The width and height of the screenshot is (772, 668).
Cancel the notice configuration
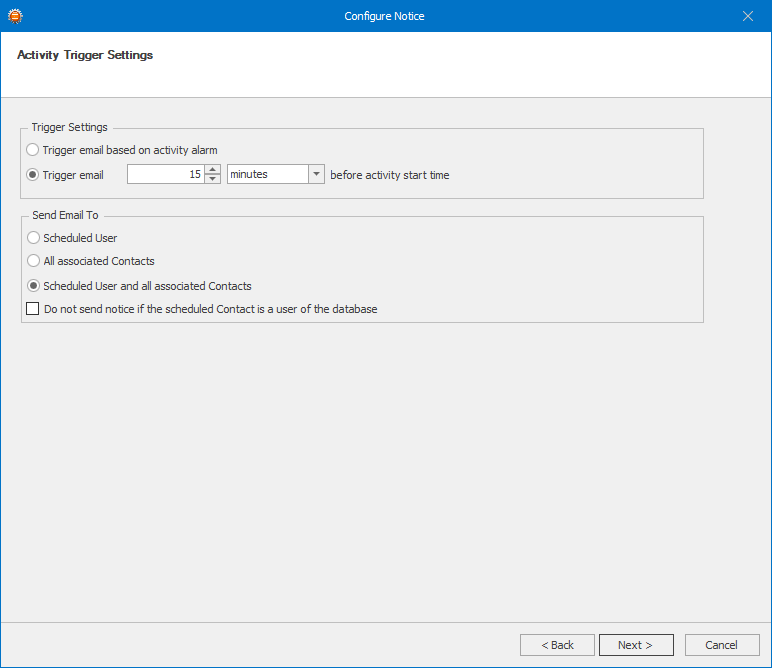tap(721, 645)
